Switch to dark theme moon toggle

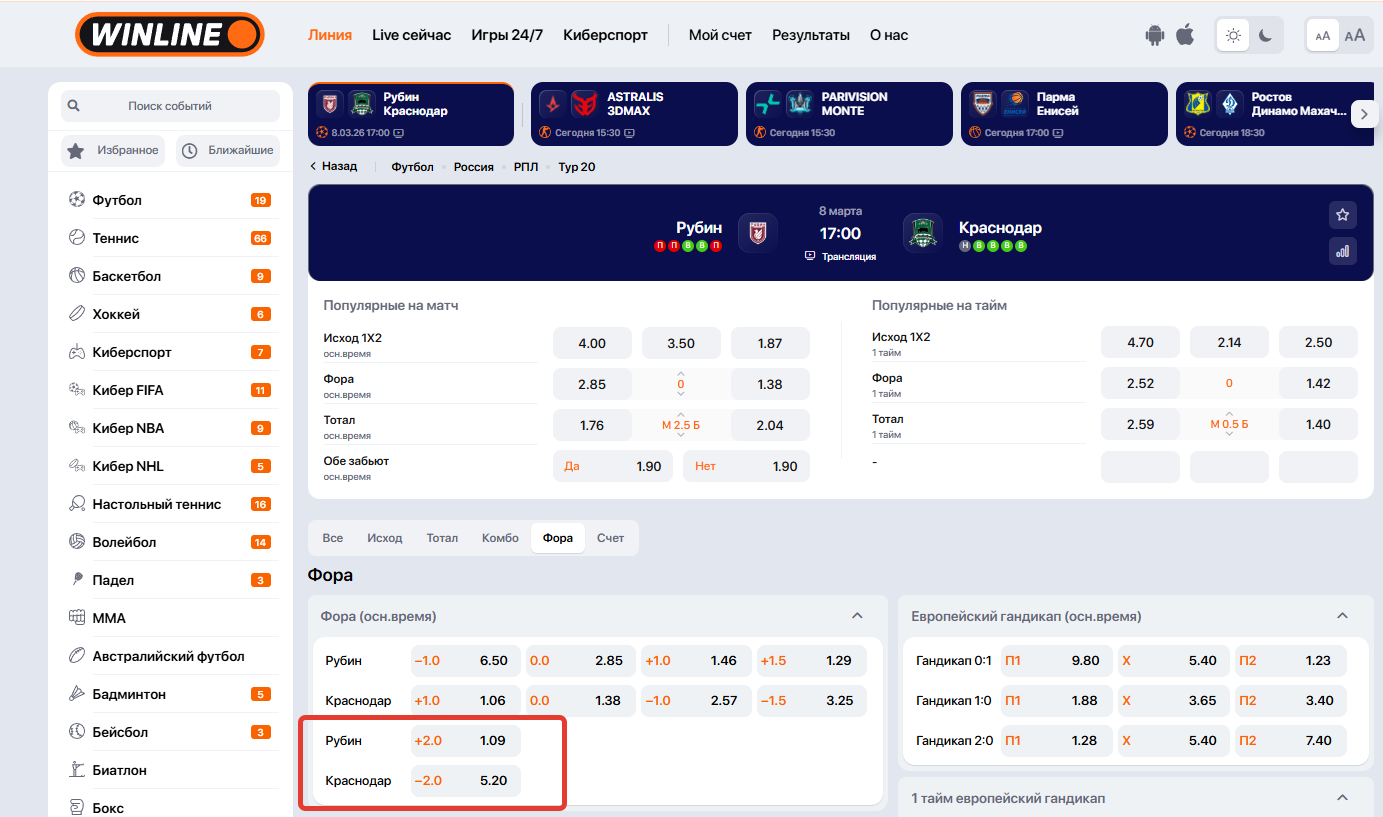tap(1265, 35)
